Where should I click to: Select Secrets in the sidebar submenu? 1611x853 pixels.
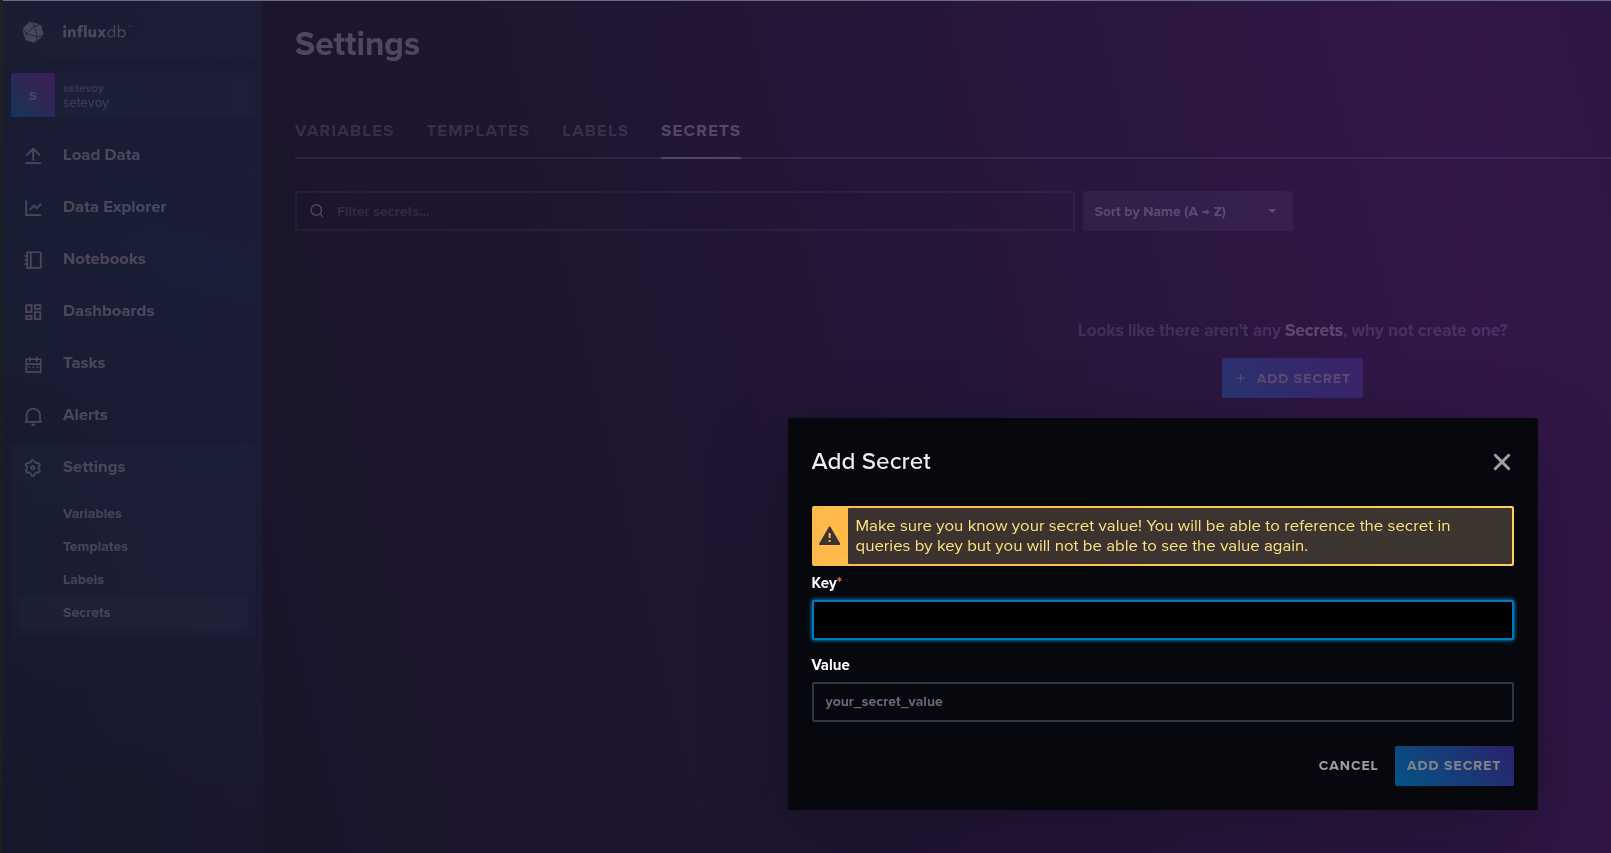[87, 613]
